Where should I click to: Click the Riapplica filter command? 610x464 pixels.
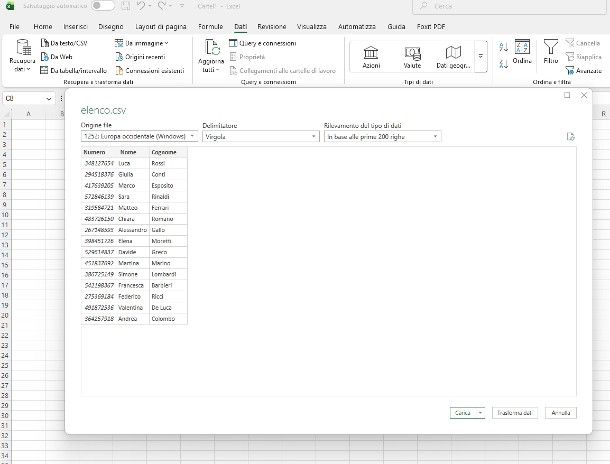[x=583, y=57]
